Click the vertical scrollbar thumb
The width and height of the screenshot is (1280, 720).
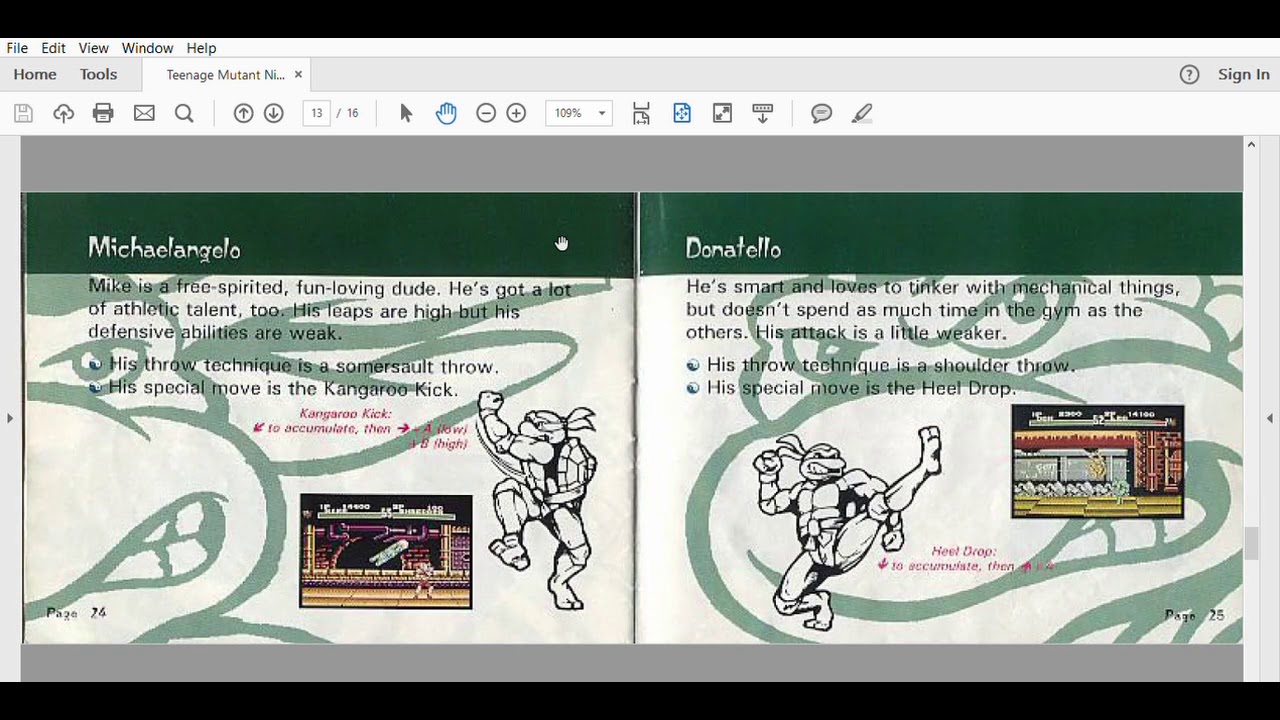tap(1251, 543)
